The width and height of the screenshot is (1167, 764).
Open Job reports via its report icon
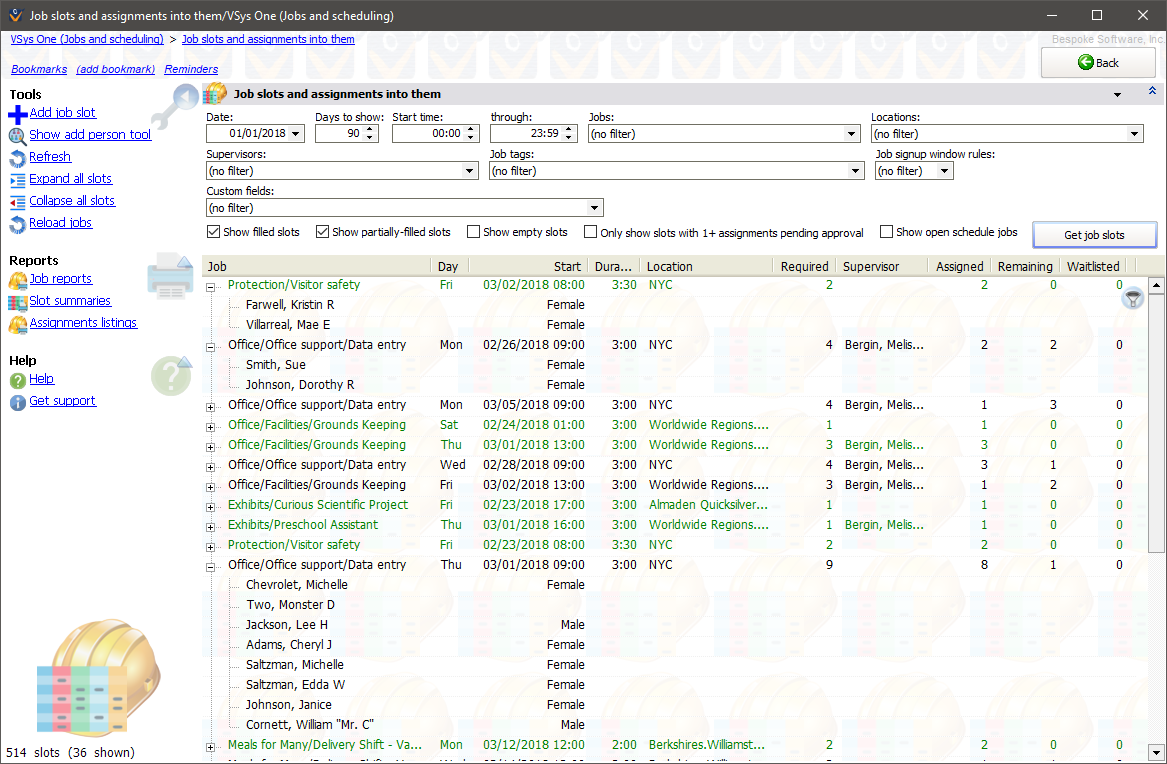(x=19, y=279)
